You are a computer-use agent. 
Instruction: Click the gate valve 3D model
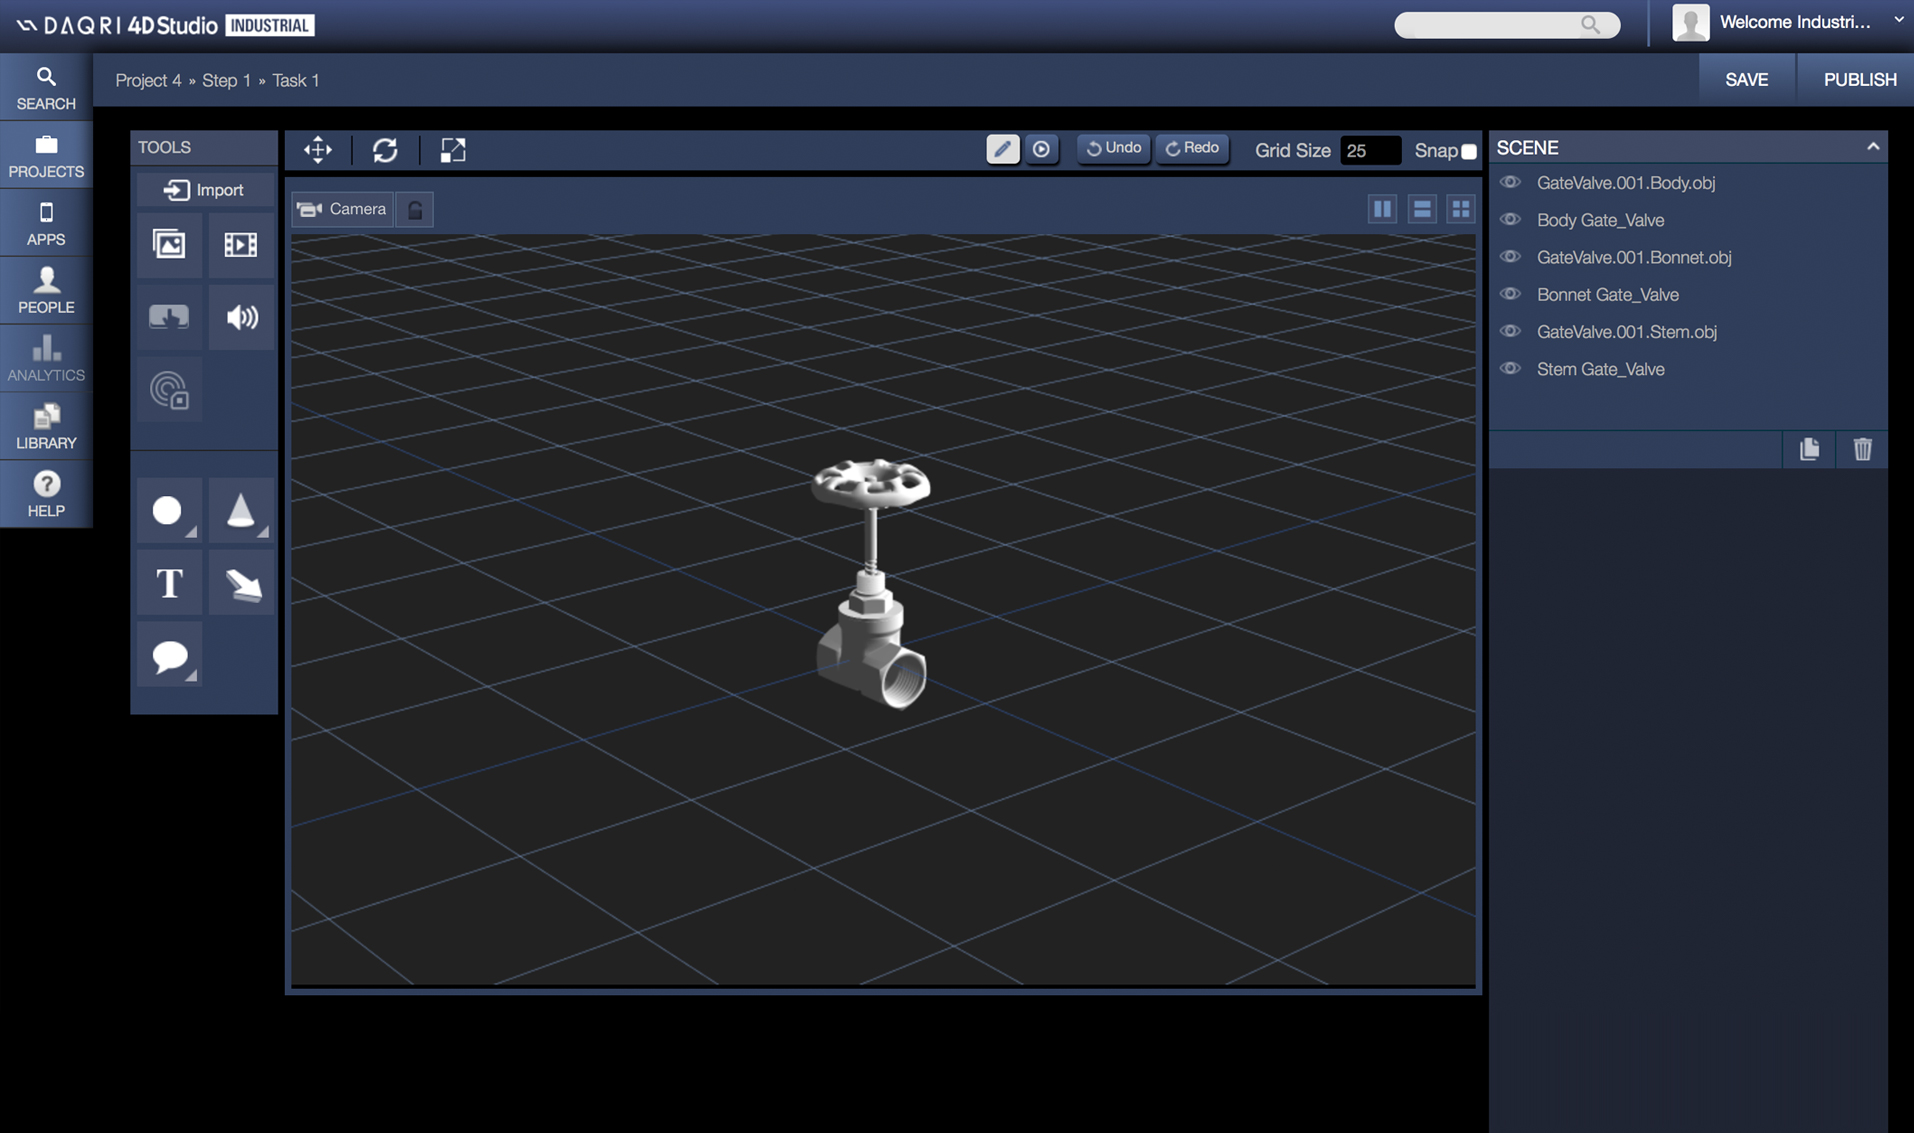click(x=871, y=583)
